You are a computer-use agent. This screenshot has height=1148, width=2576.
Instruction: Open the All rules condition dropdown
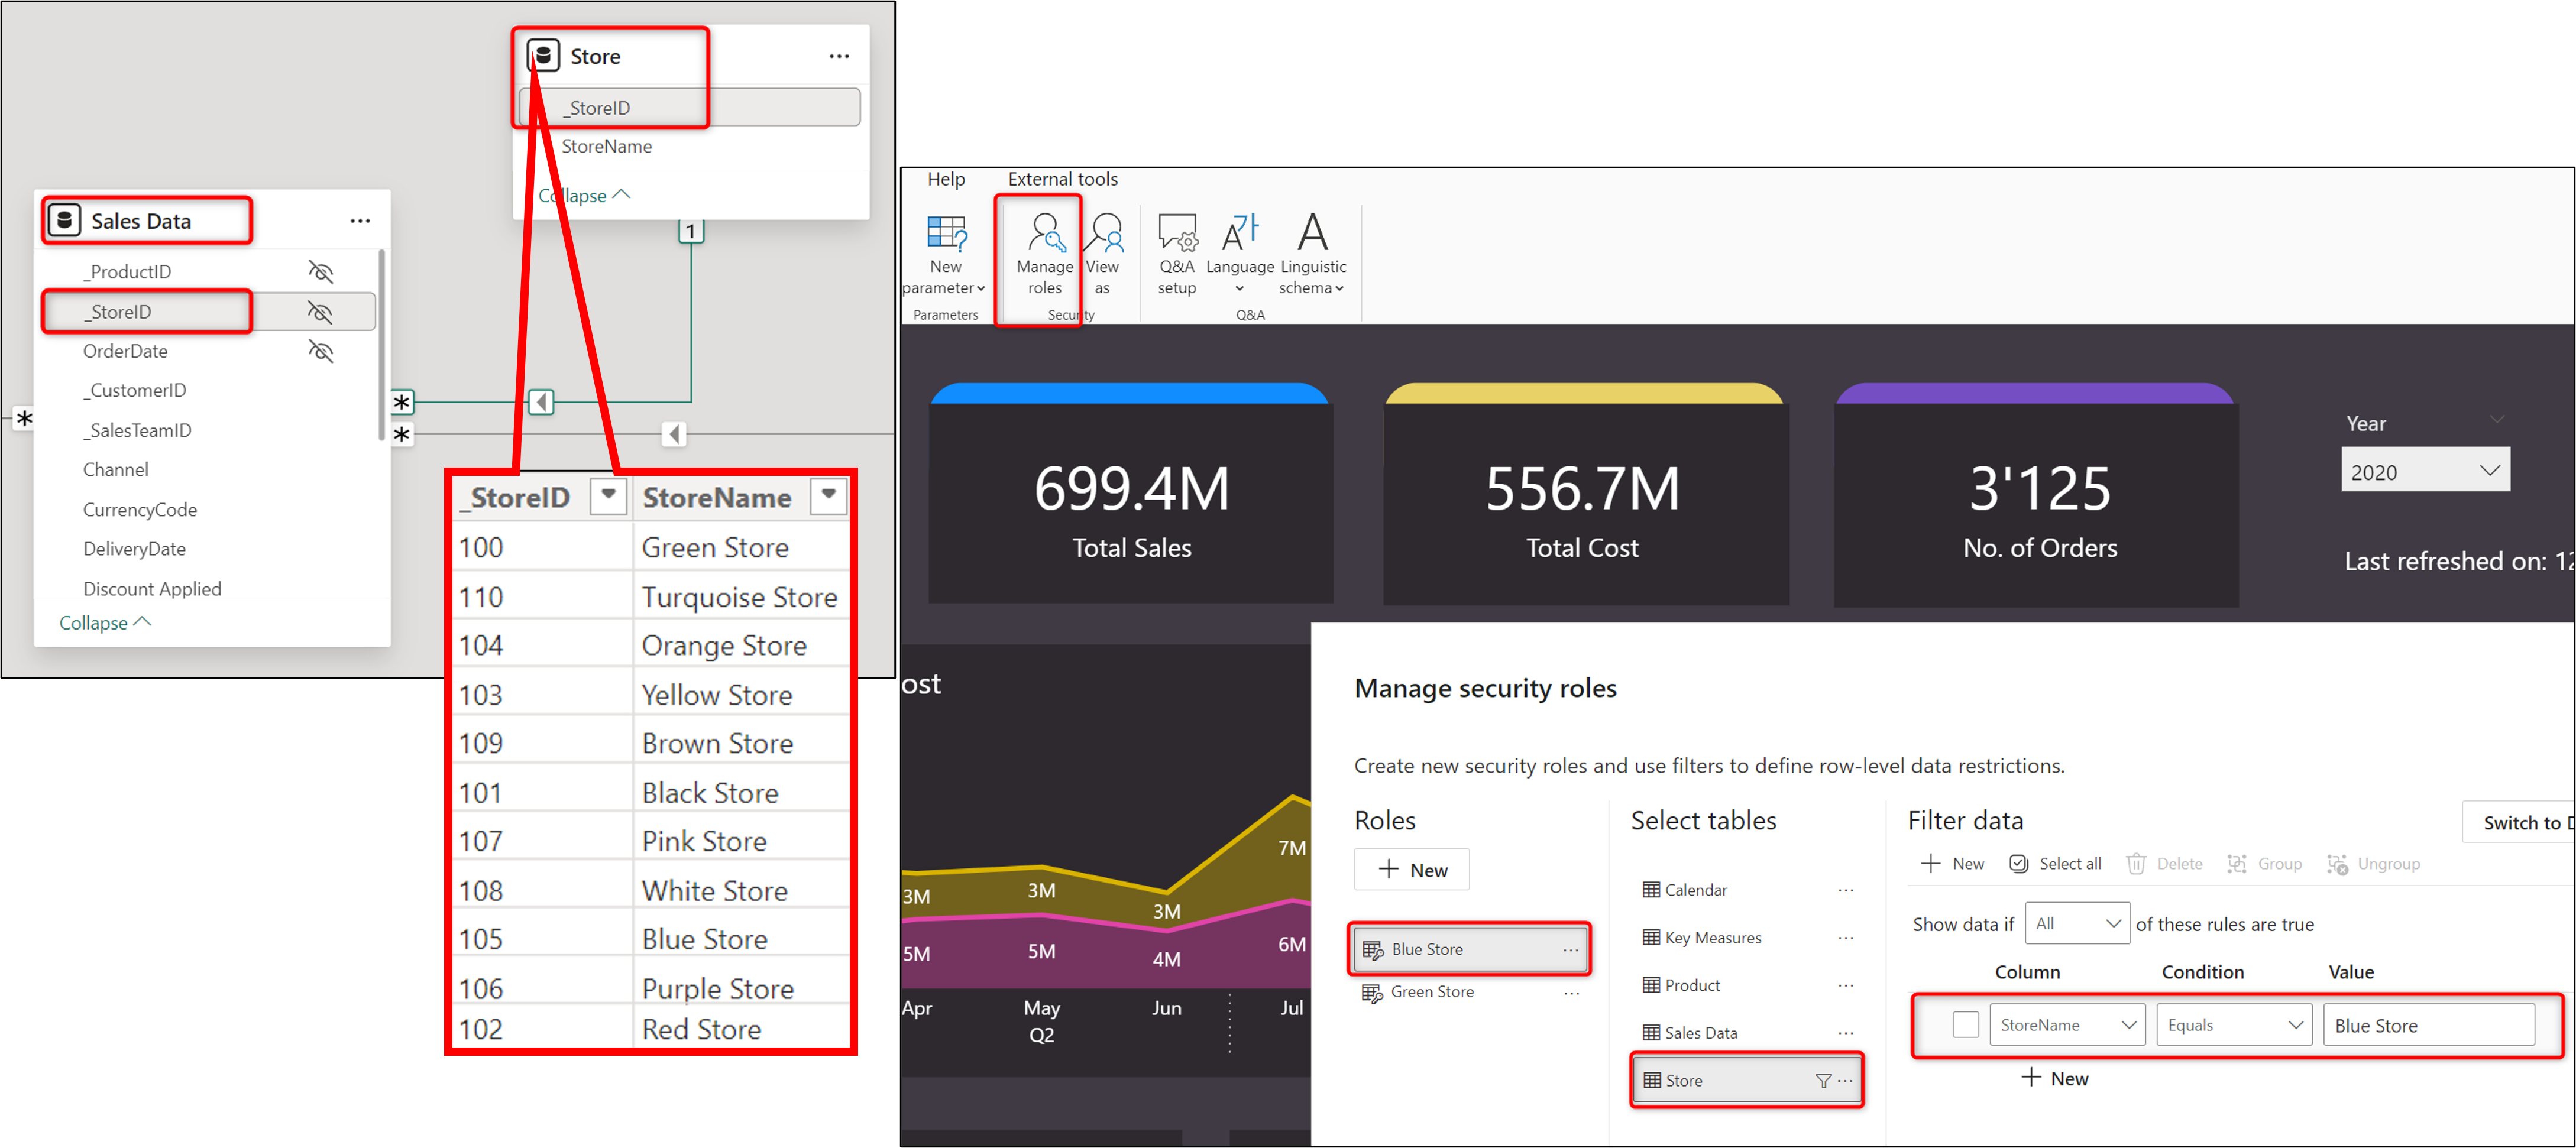pyautogui.click(x=2077, y=924)
